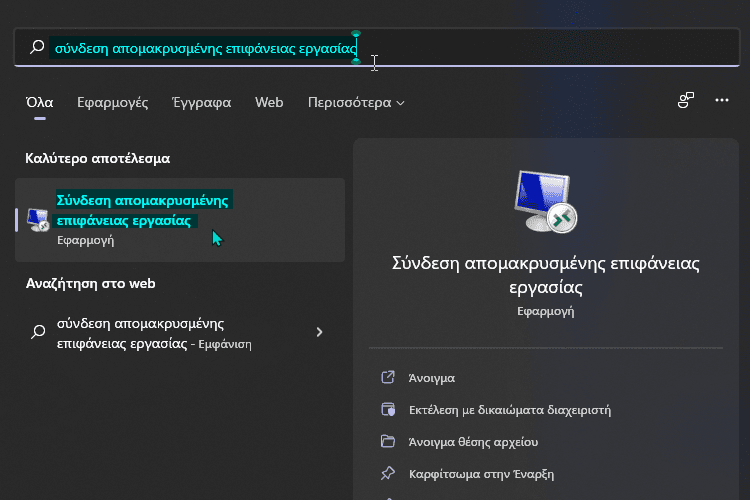Click Άνοιγμα to open the app

432,378
